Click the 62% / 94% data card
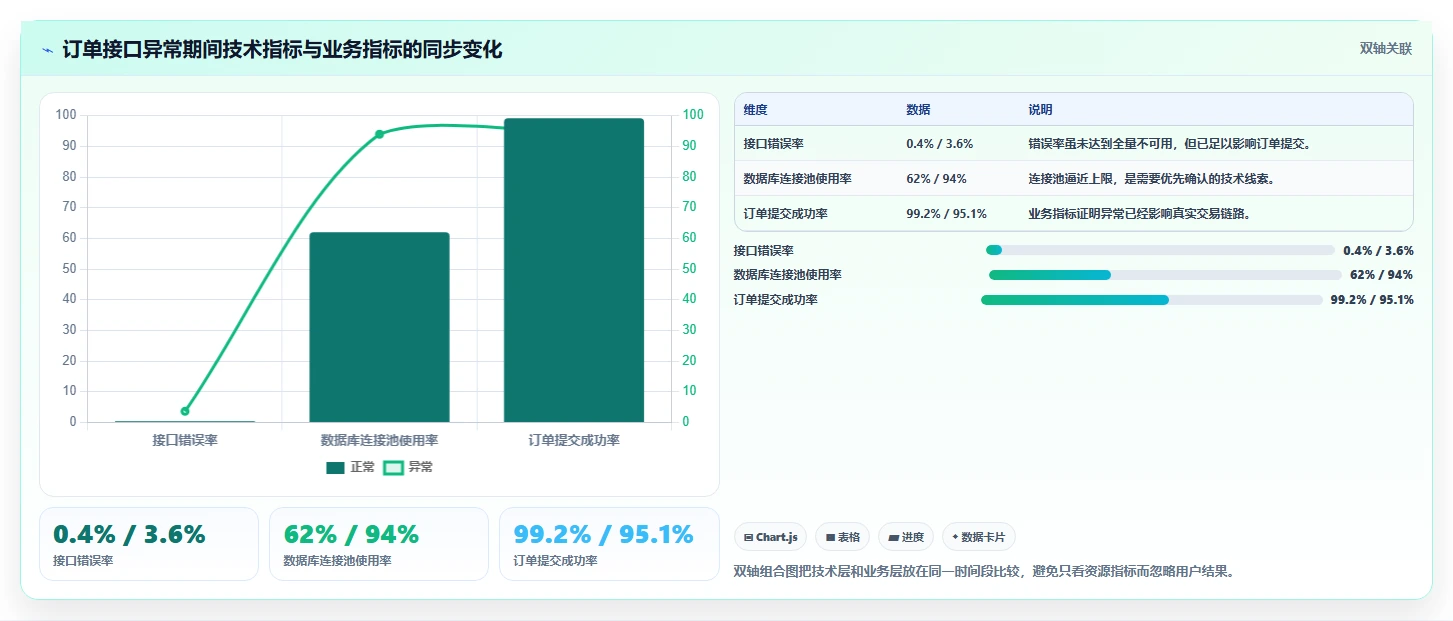 point(379,544)
